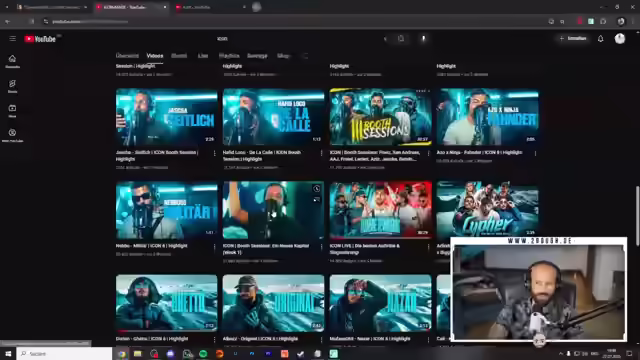Switch to the Live channel tab
The width and height of the screenshot is (640, 360).
[203, 56]
